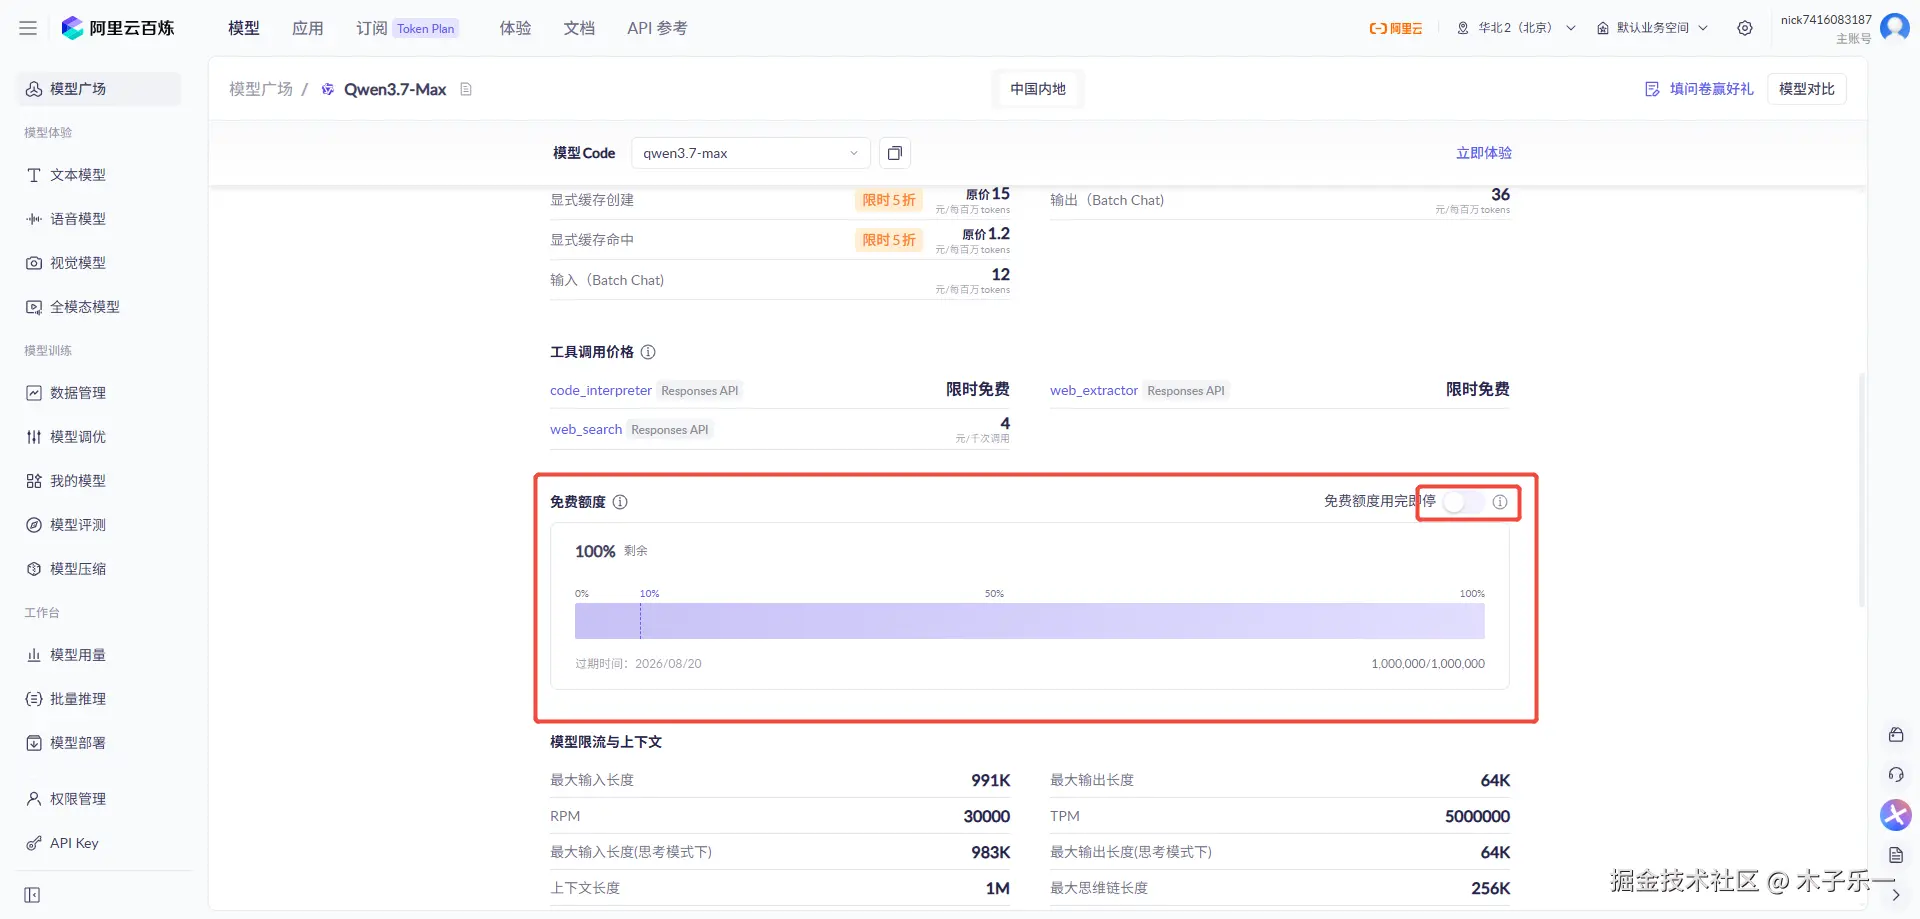Viewport: 1920px width, 919px height.
Task: Click the info icon beside 免费额度
Action: coord(620,502)
